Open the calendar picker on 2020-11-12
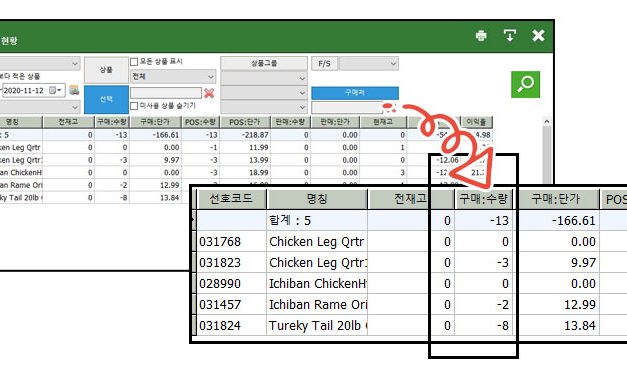This screenshot has width=627, height=375. 55,90
